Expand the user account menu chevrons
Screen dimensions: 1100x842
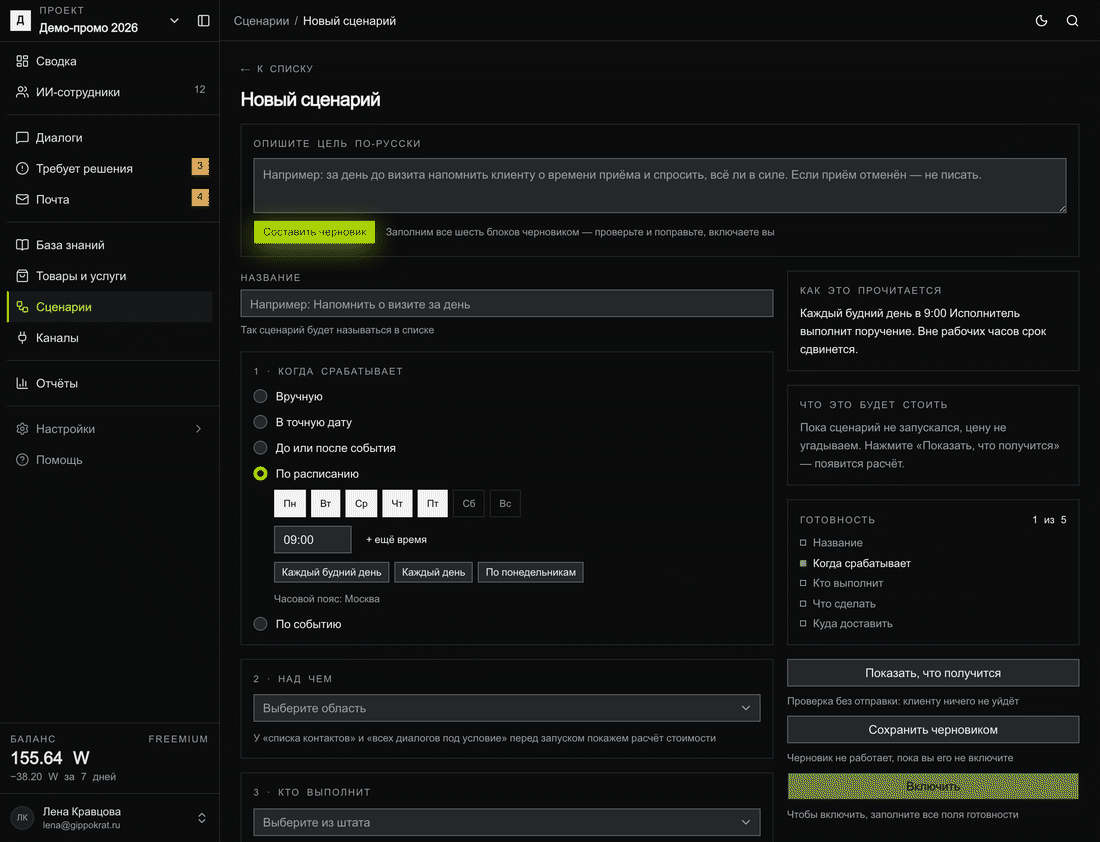point(202,818)
